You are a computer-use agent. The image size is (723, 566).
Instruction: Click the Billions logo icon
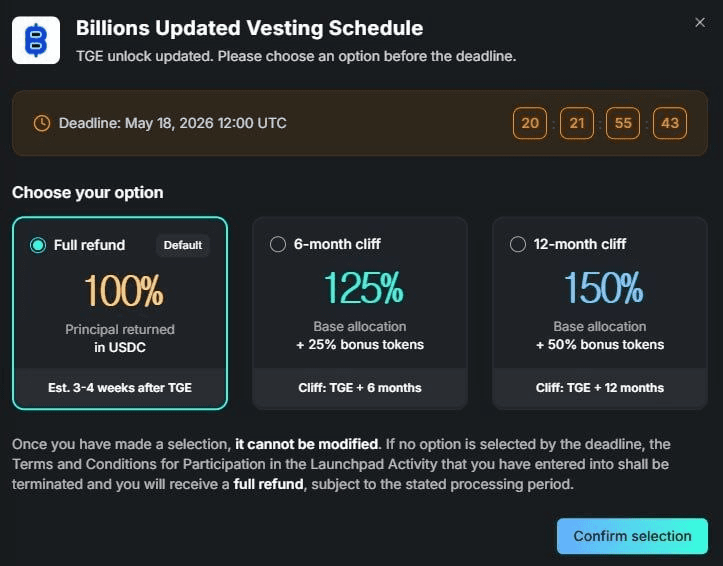(36, 40)
